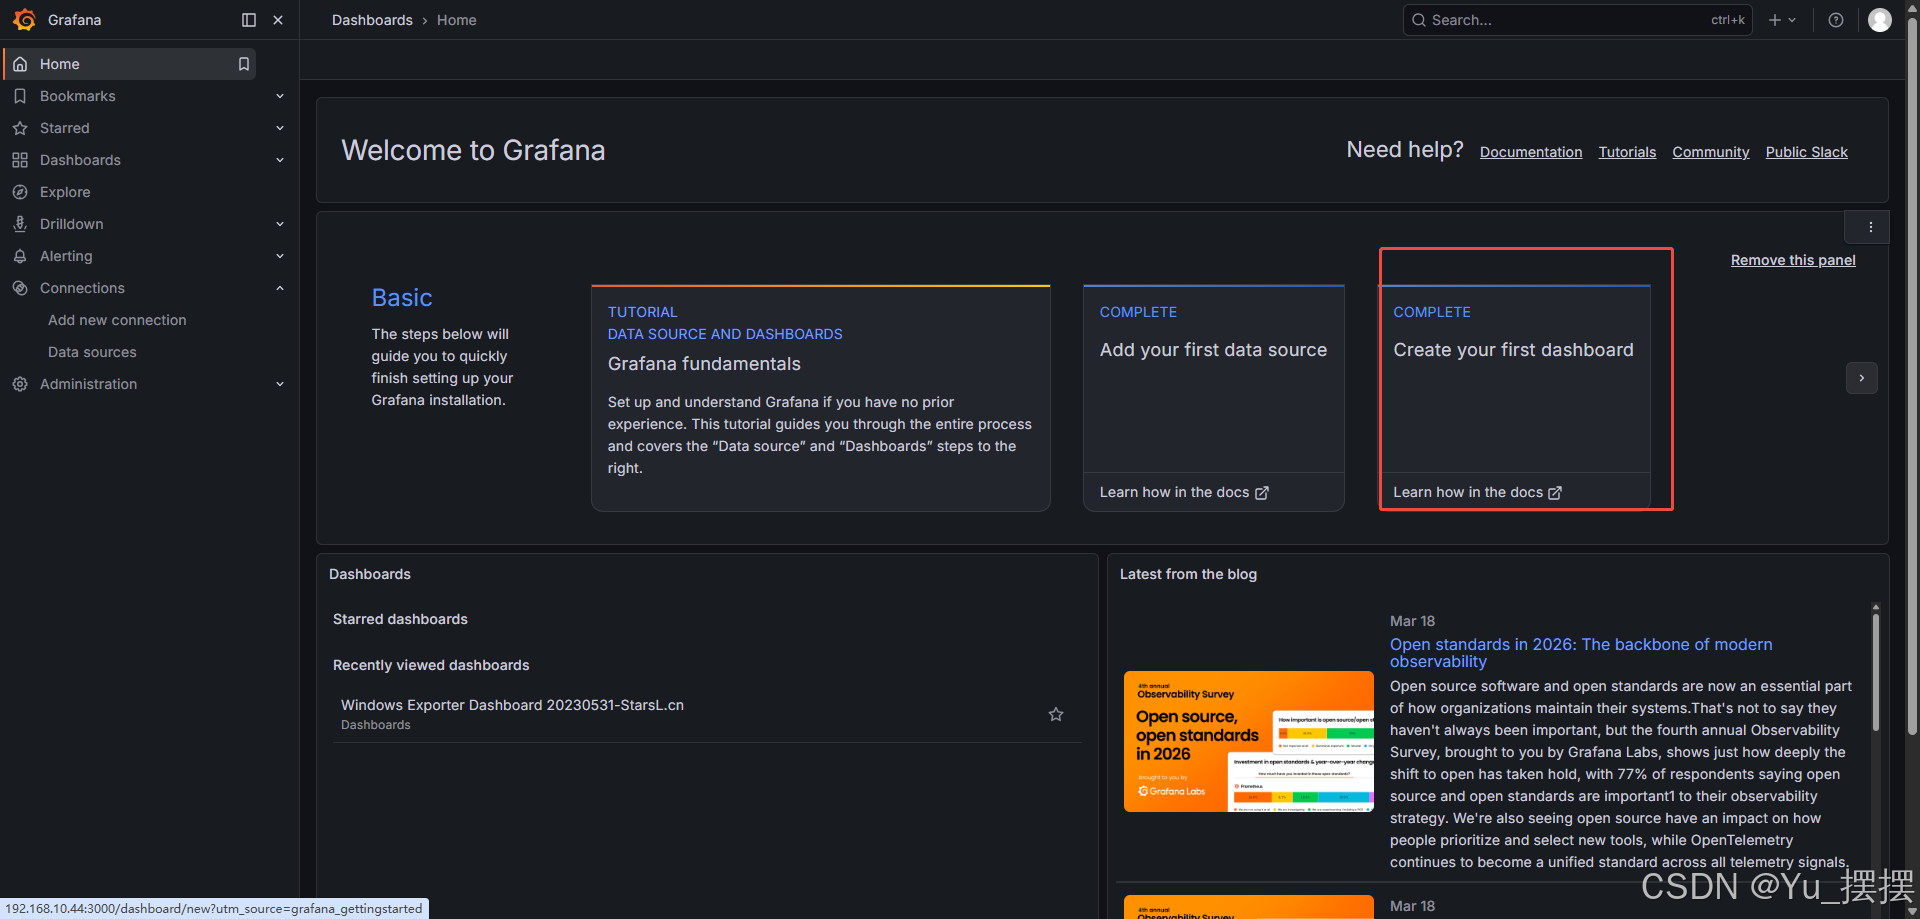Click the main page vertical scrollbar
The height and width of the screenshot is (919, 1920).
point(1912,375)
